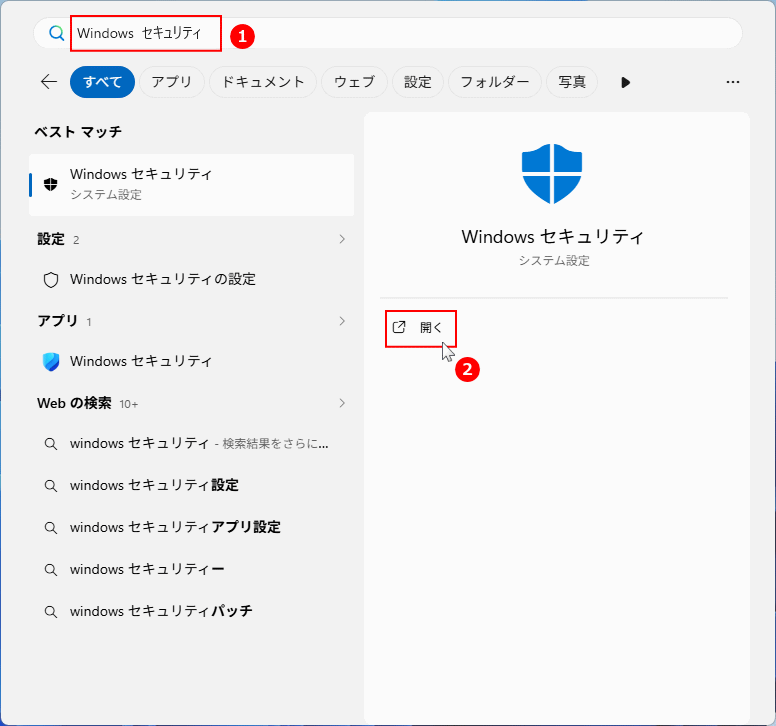The height and width of the screenshot is (726, 776).
Task: Switch to the アプリ filter tab
Action: coord(172,82)
